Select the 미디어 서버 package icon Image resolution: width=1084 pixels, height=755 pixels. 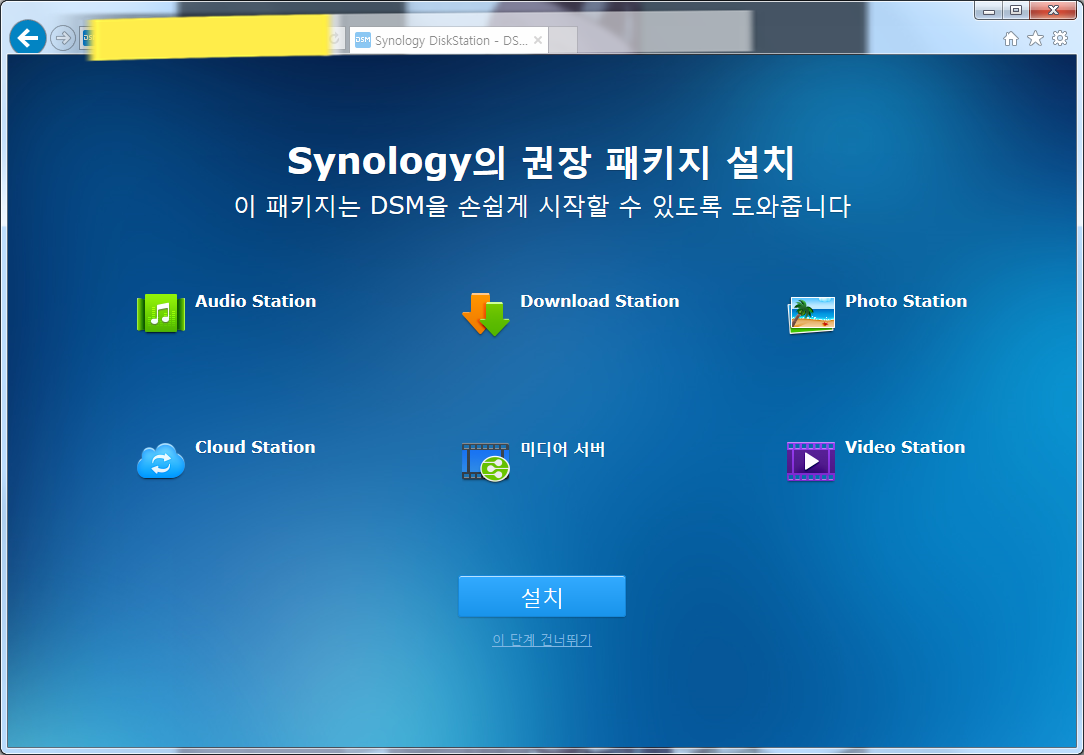click(x=486, y=460)
